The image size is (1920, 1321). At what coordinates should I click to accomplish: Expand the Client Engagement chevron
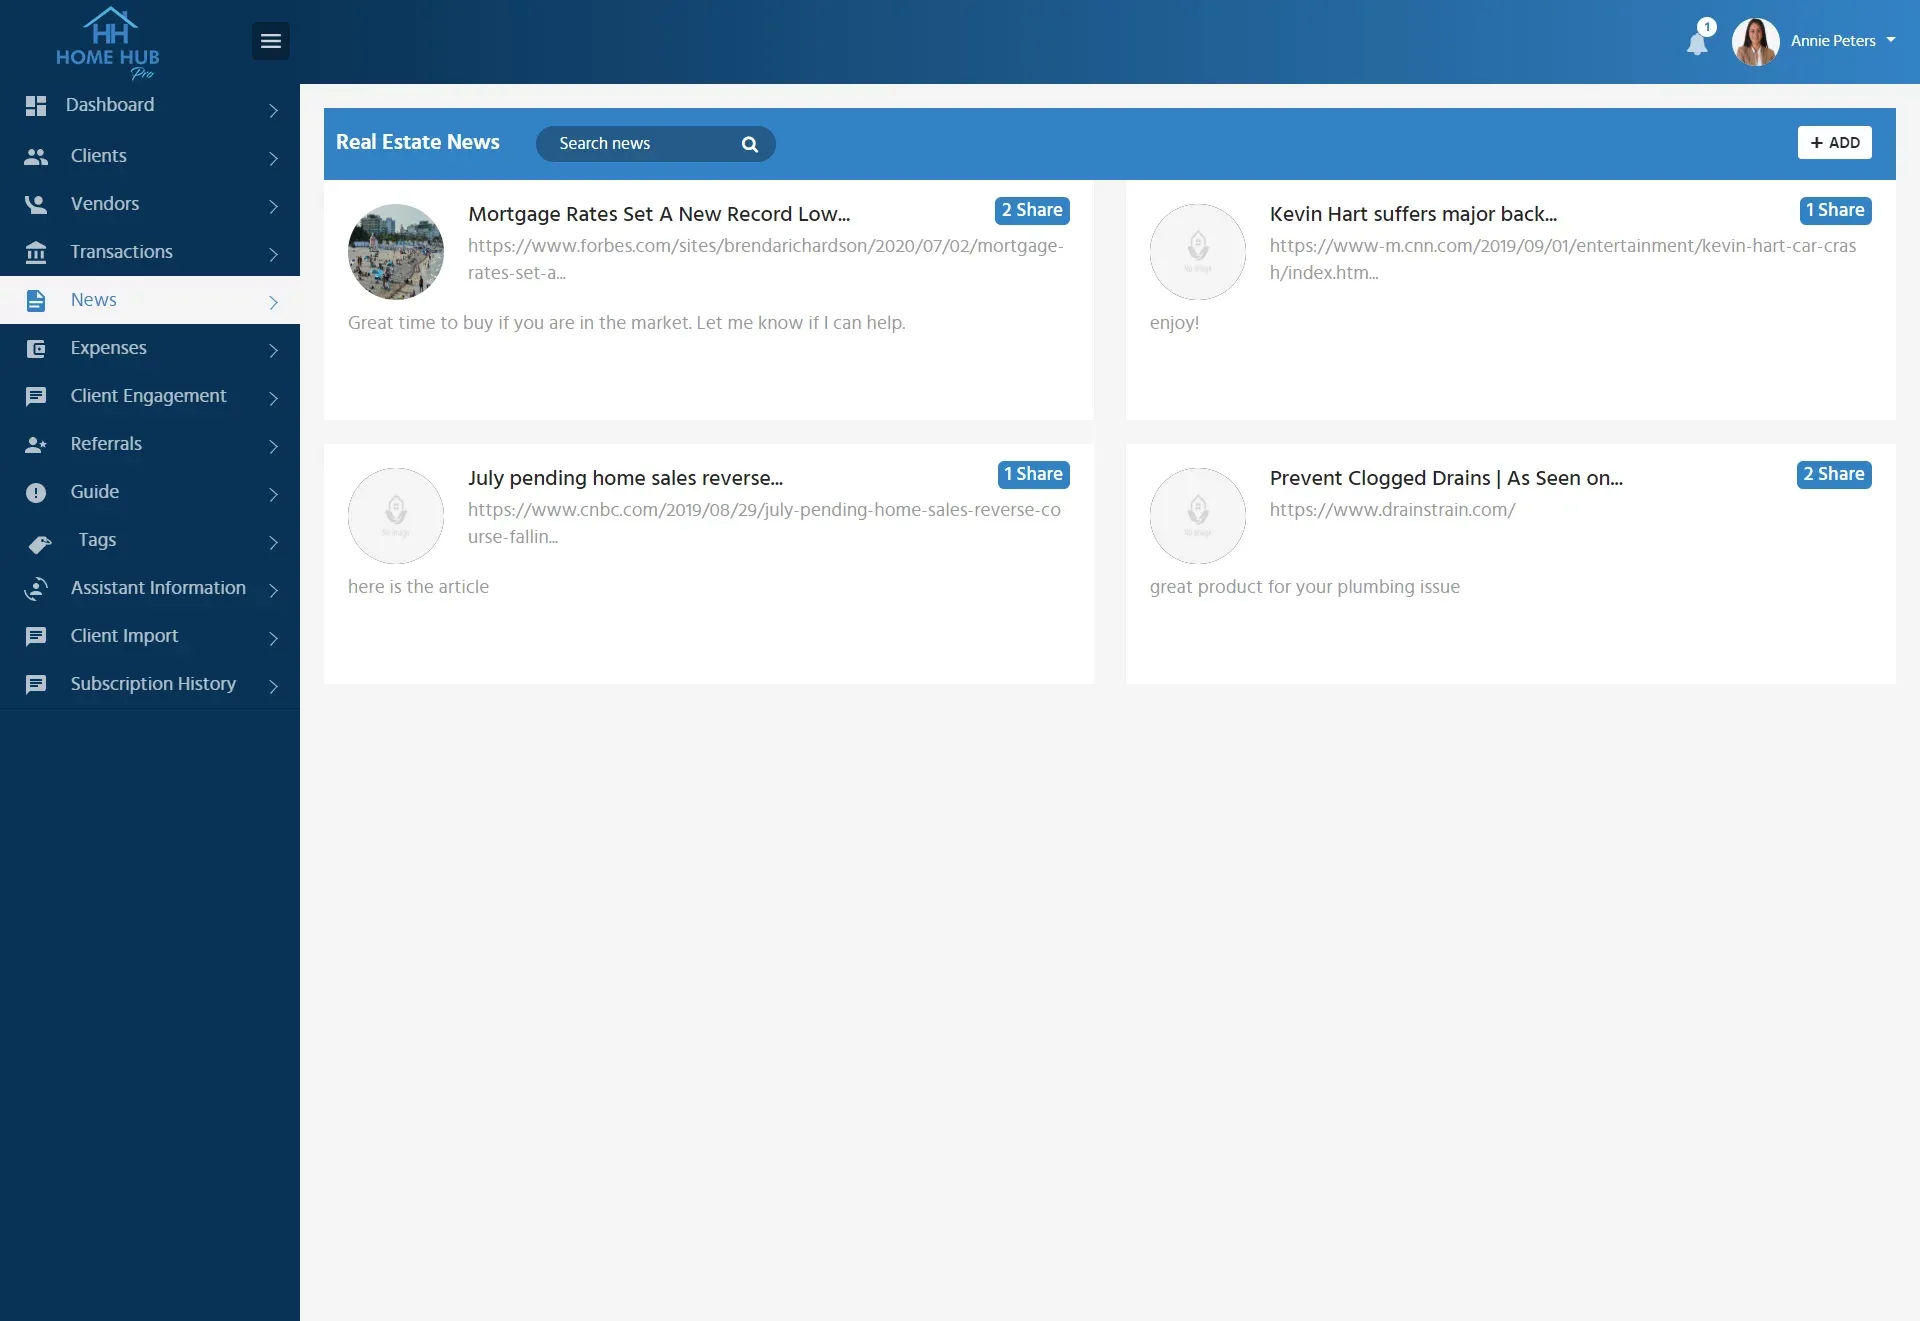click(273, 398)
